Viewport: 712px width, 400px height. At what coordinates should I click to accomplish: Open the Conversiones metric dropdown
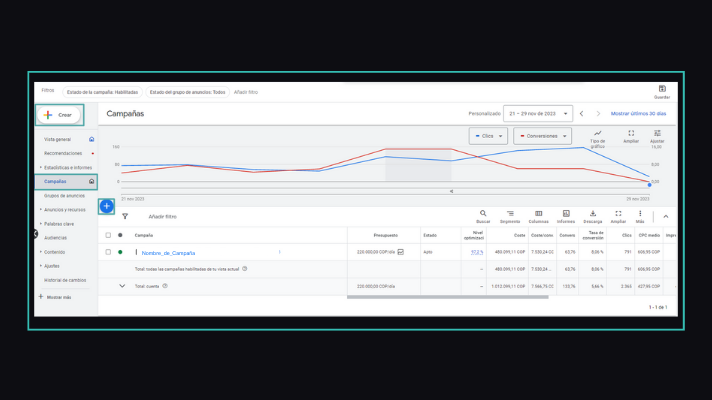point(542,136)
